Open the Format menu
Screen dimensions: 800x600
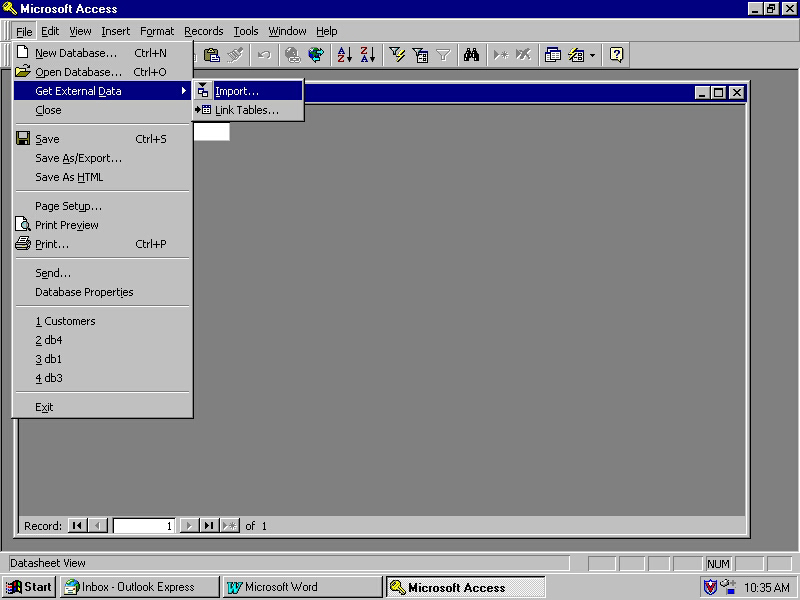click(x=157, y=32)
